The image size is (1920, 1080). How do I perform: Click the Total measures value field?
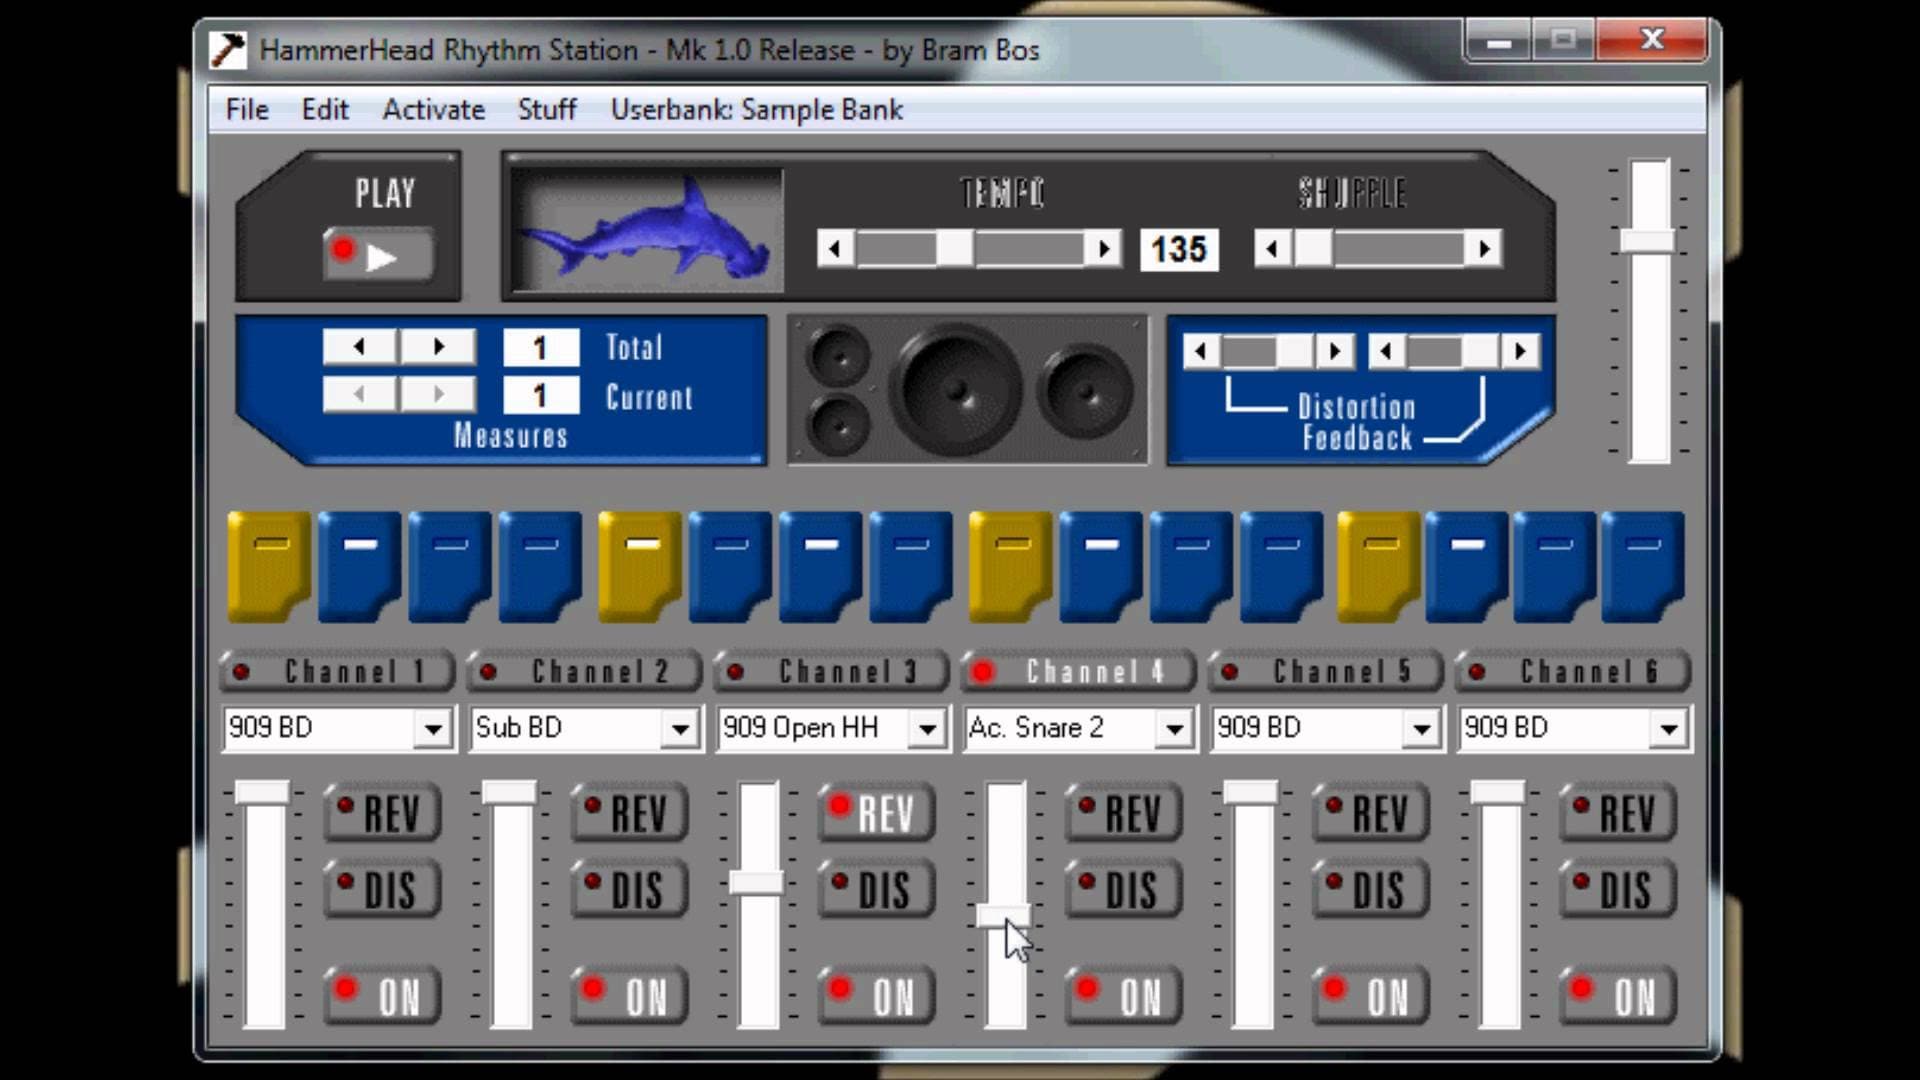pyautogui.click(x=540, y=348)
